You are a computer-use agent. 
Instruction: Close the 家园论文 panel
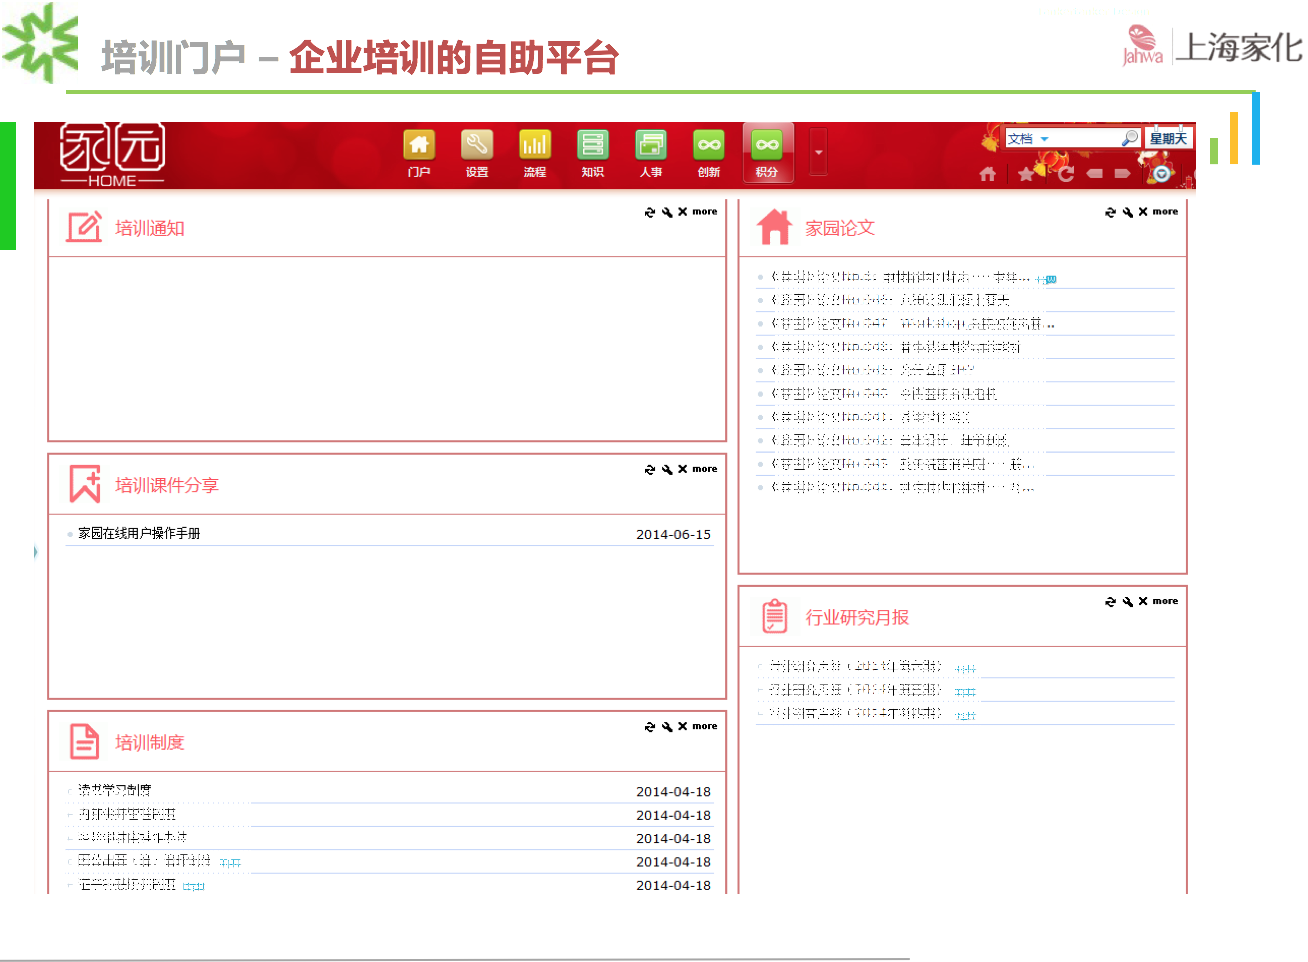pyautogui.click(x=1143, y=212)
